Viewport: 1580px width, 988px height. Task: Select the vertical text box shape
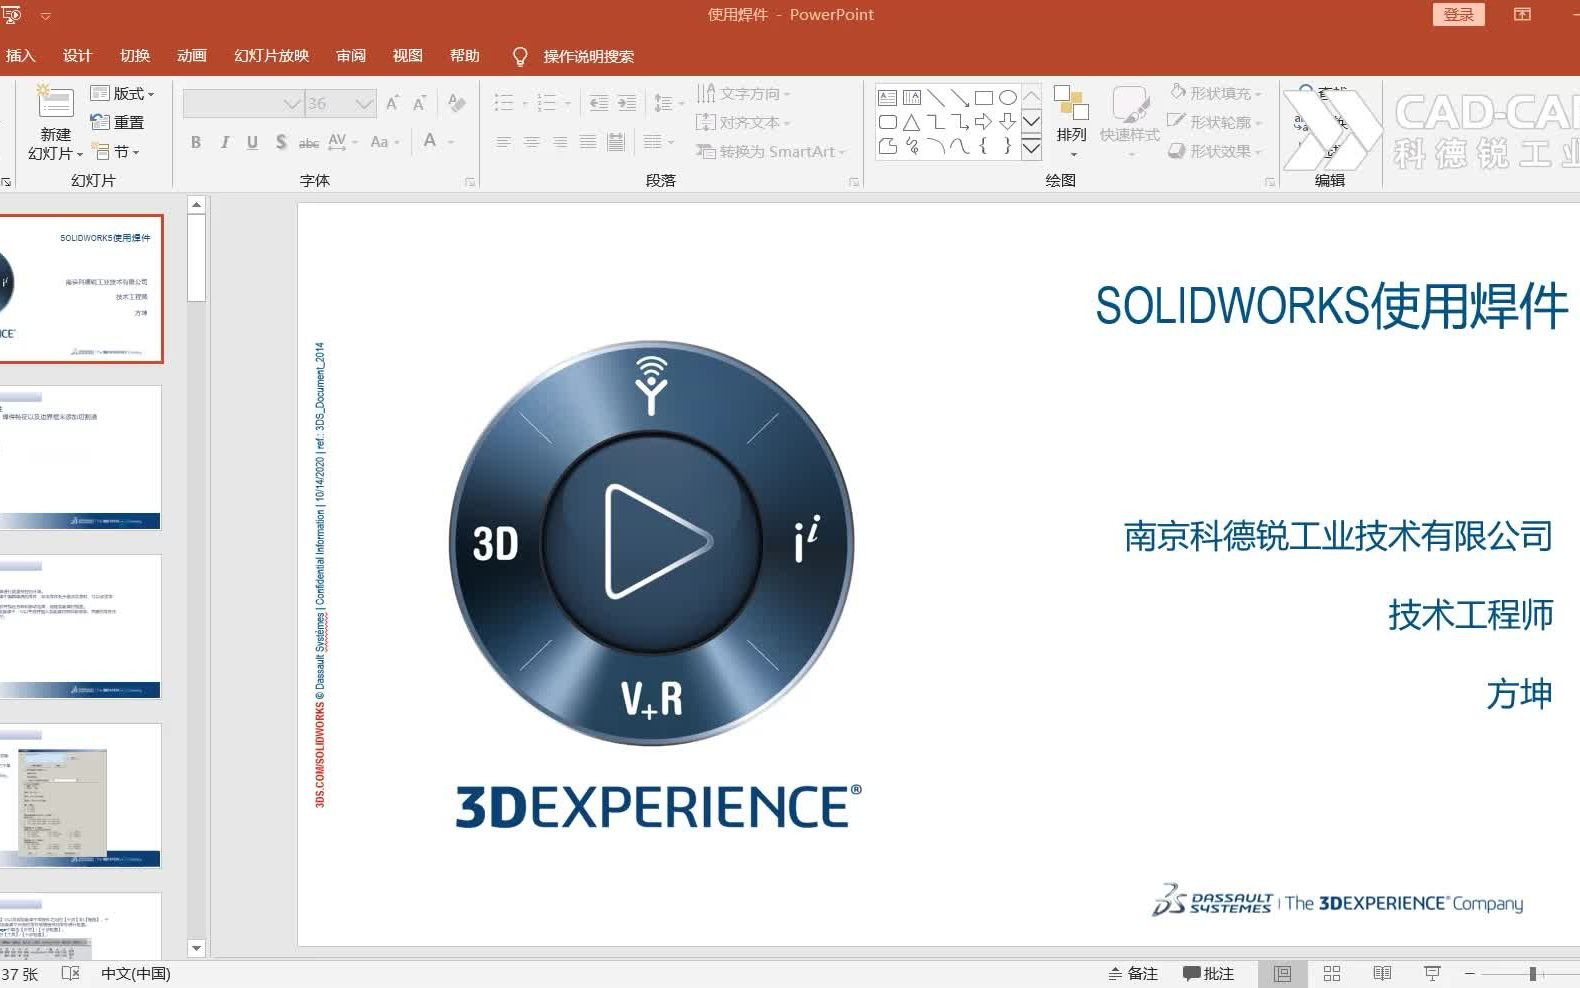[x=911, y=97]
